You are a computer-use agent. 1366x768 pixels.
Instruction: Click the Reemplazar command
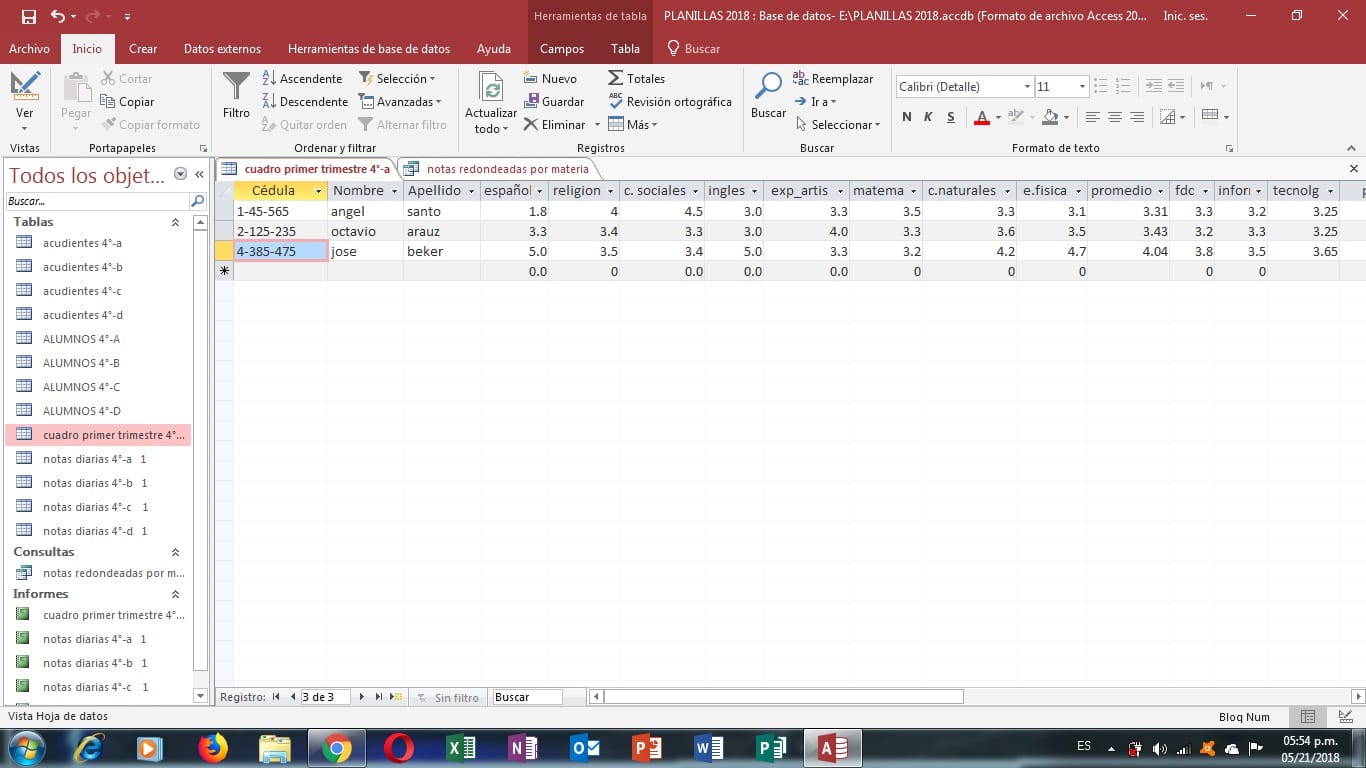tap(833, 78)
